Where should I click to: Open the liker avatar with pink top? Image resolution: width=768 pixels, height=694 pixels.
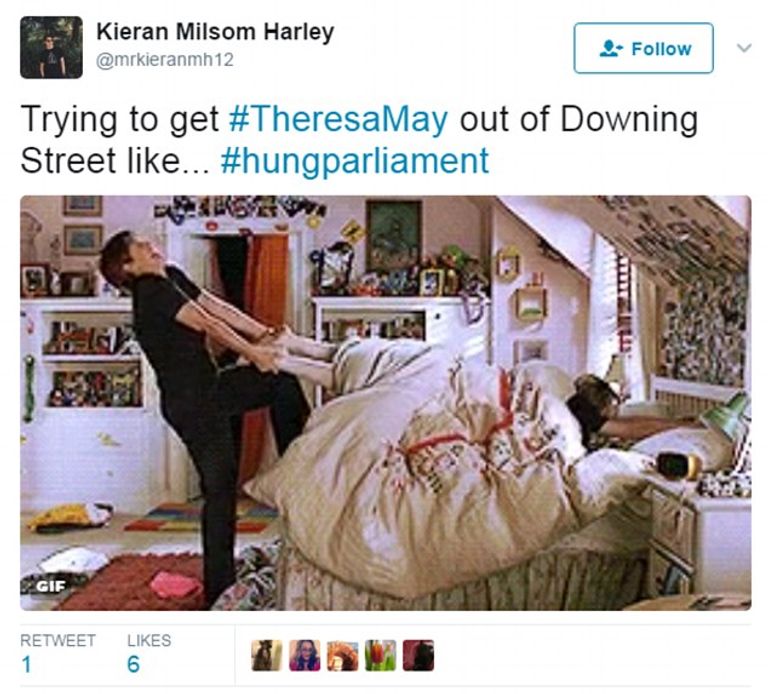pos(305,655)
